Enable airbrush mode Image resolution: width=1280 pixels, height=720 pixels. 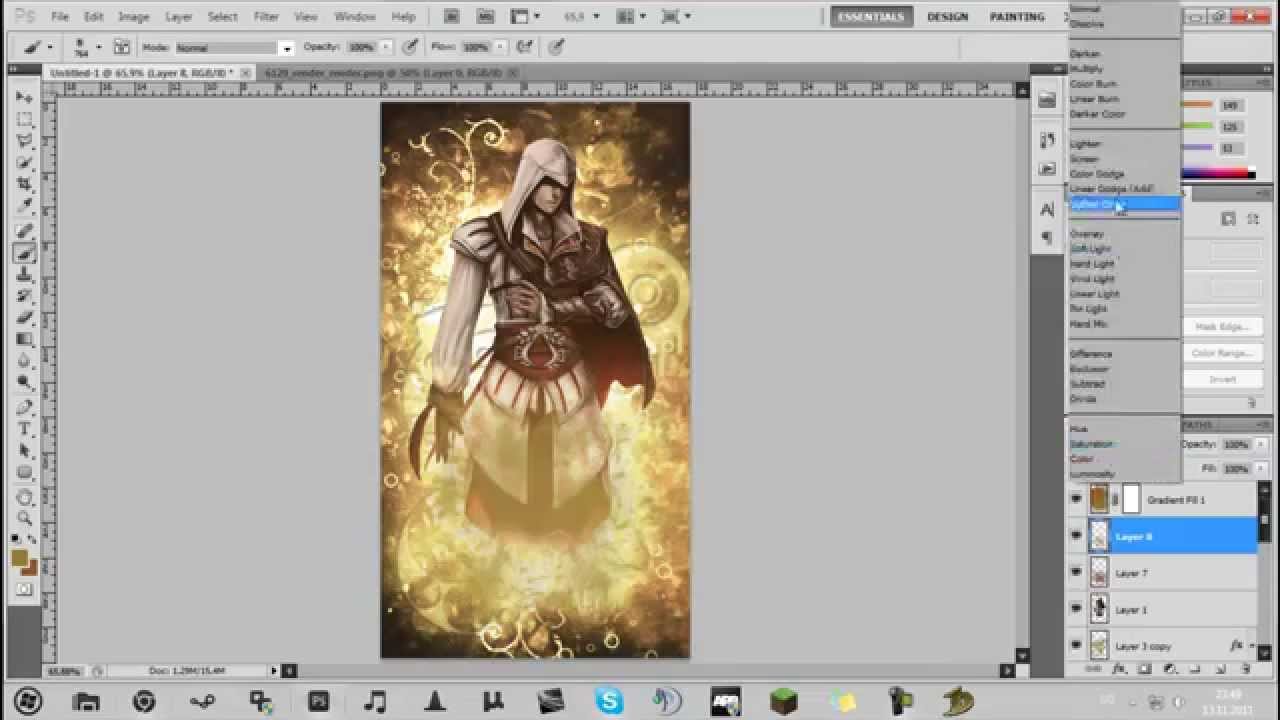point(525,47)
